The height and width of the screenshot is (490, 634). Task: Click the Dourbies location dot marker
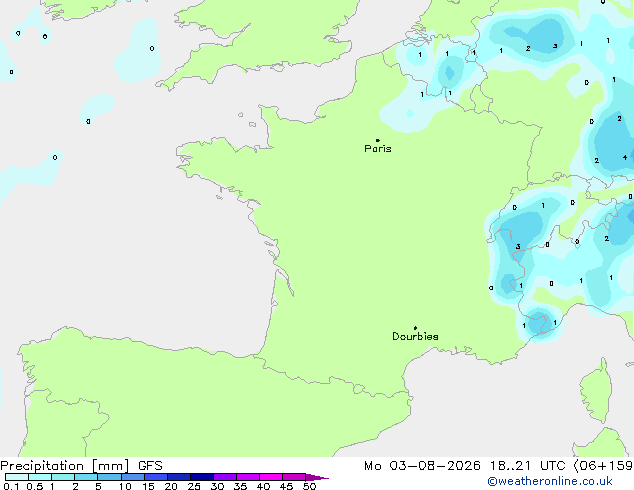pos(415,328)
